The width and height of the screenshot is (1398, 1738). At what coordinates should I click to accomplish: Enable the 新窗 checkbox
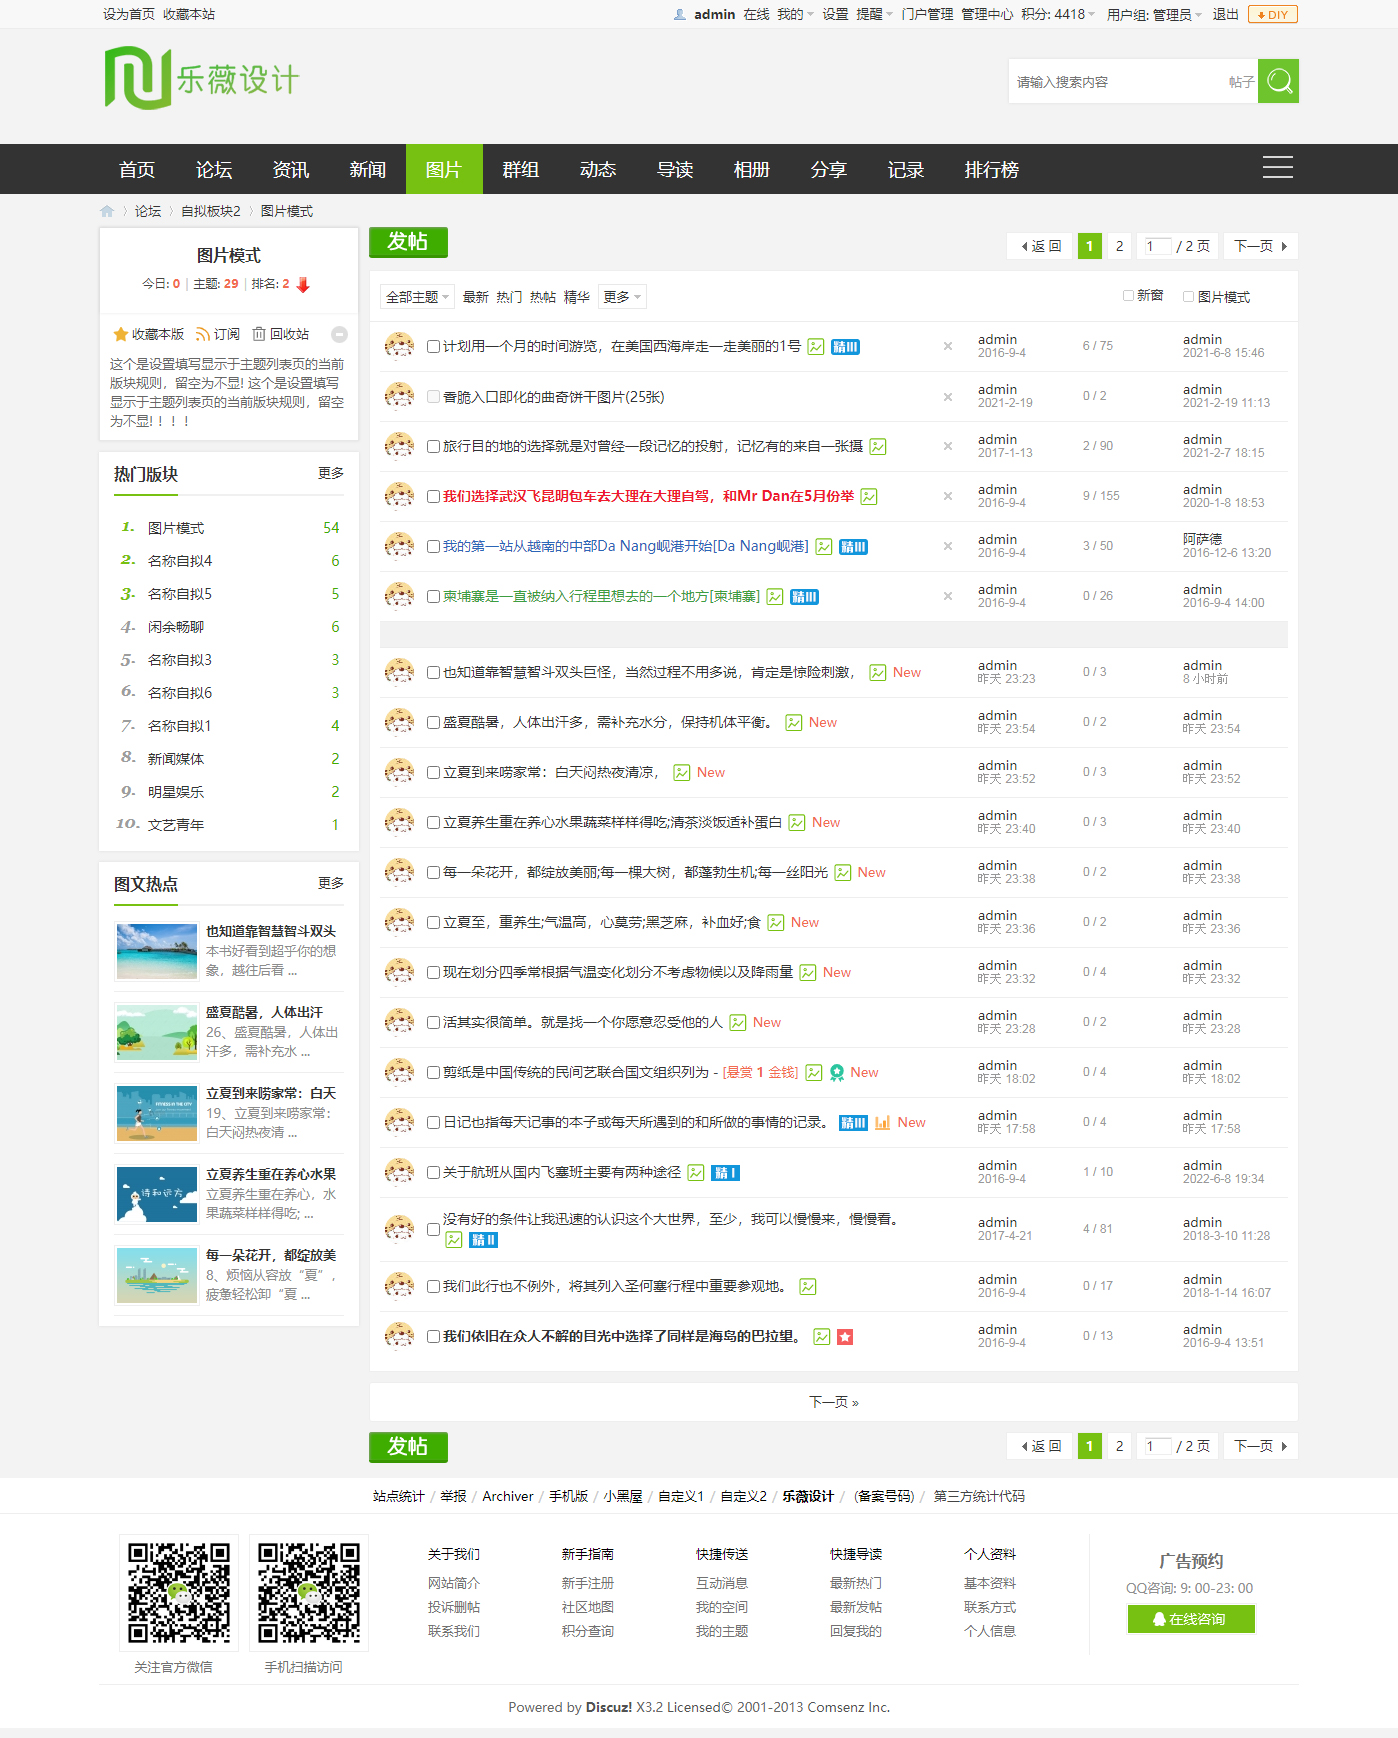(x=1128, y=296)
